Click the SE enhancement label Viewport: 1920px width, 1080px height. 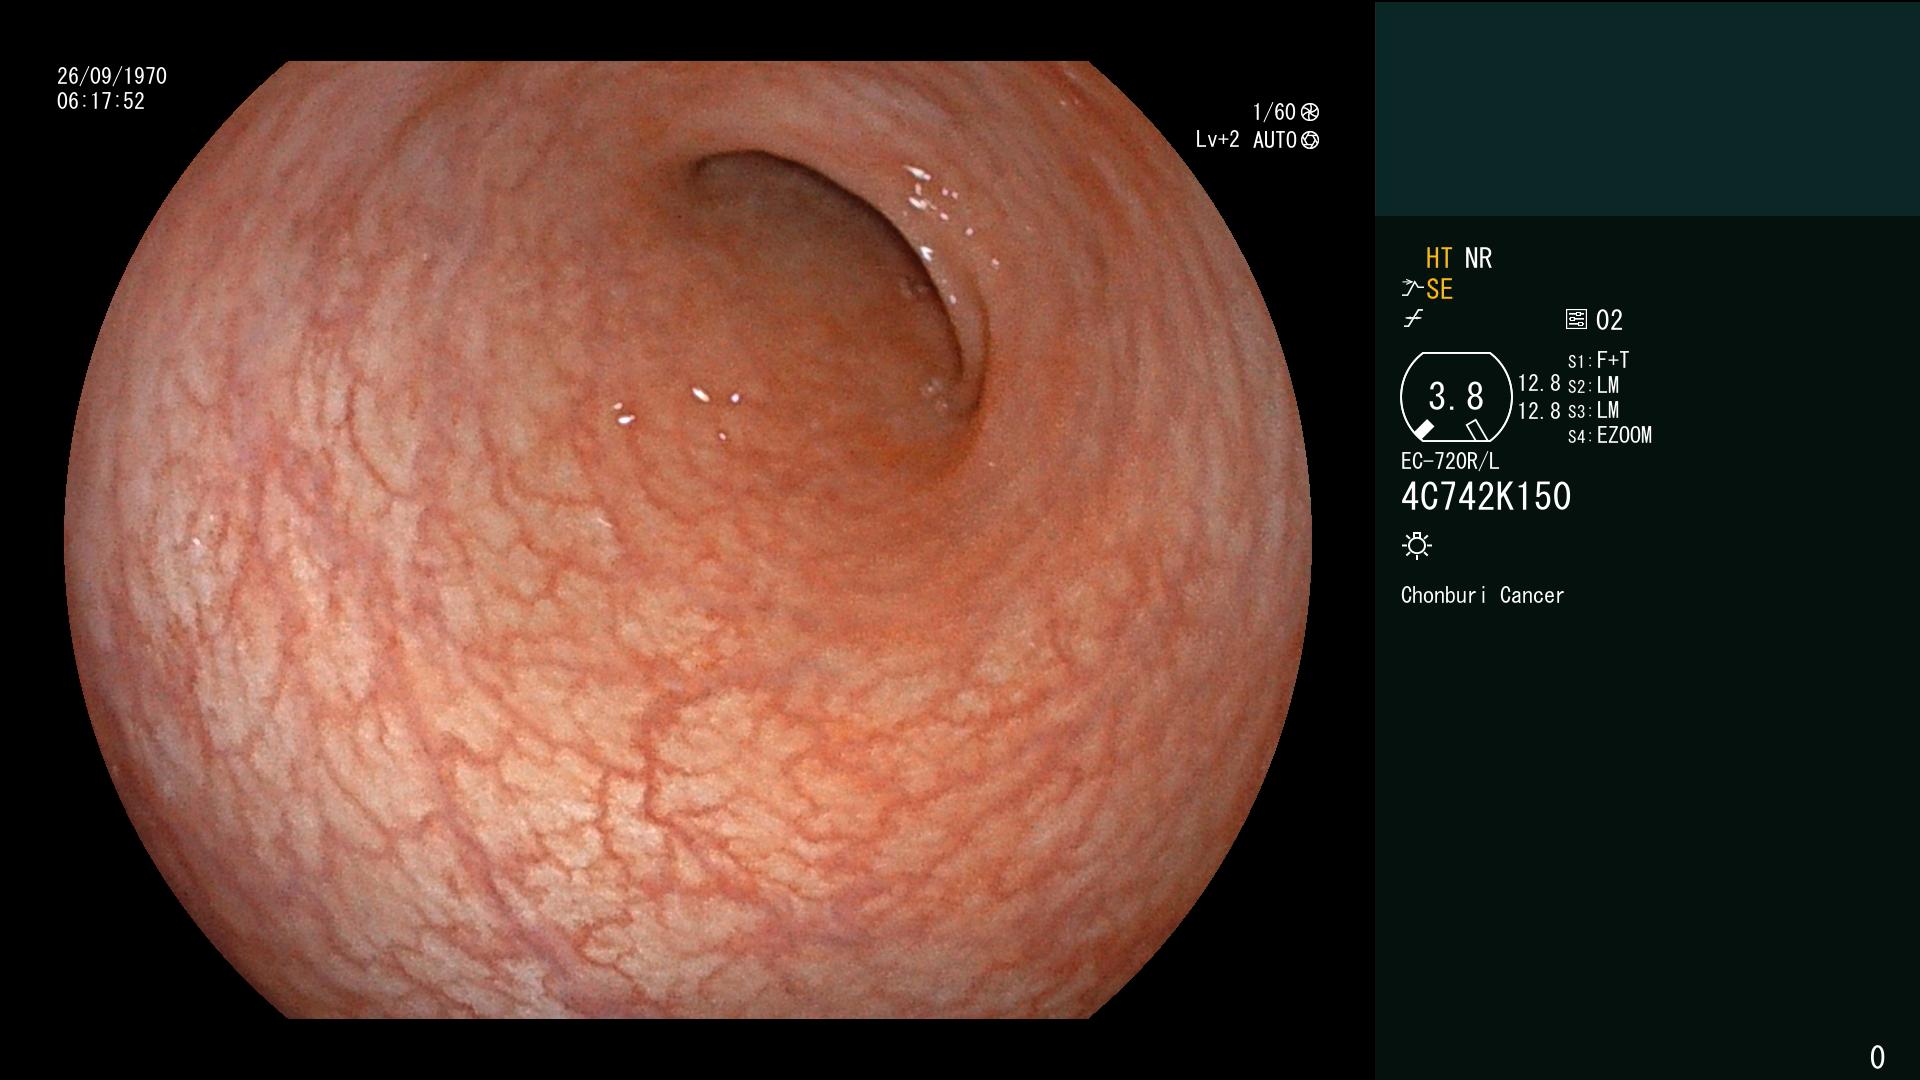click(x=1439, y=289)
